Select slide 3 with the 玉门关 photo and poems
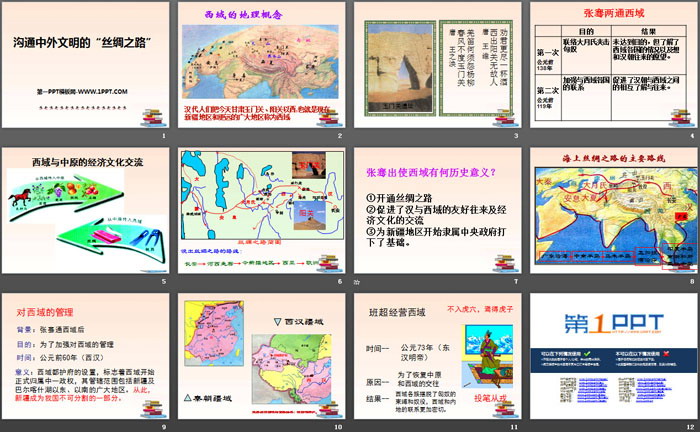Viewport: 700px width, 432px height. pyautogui.click(x=438, y=65)
